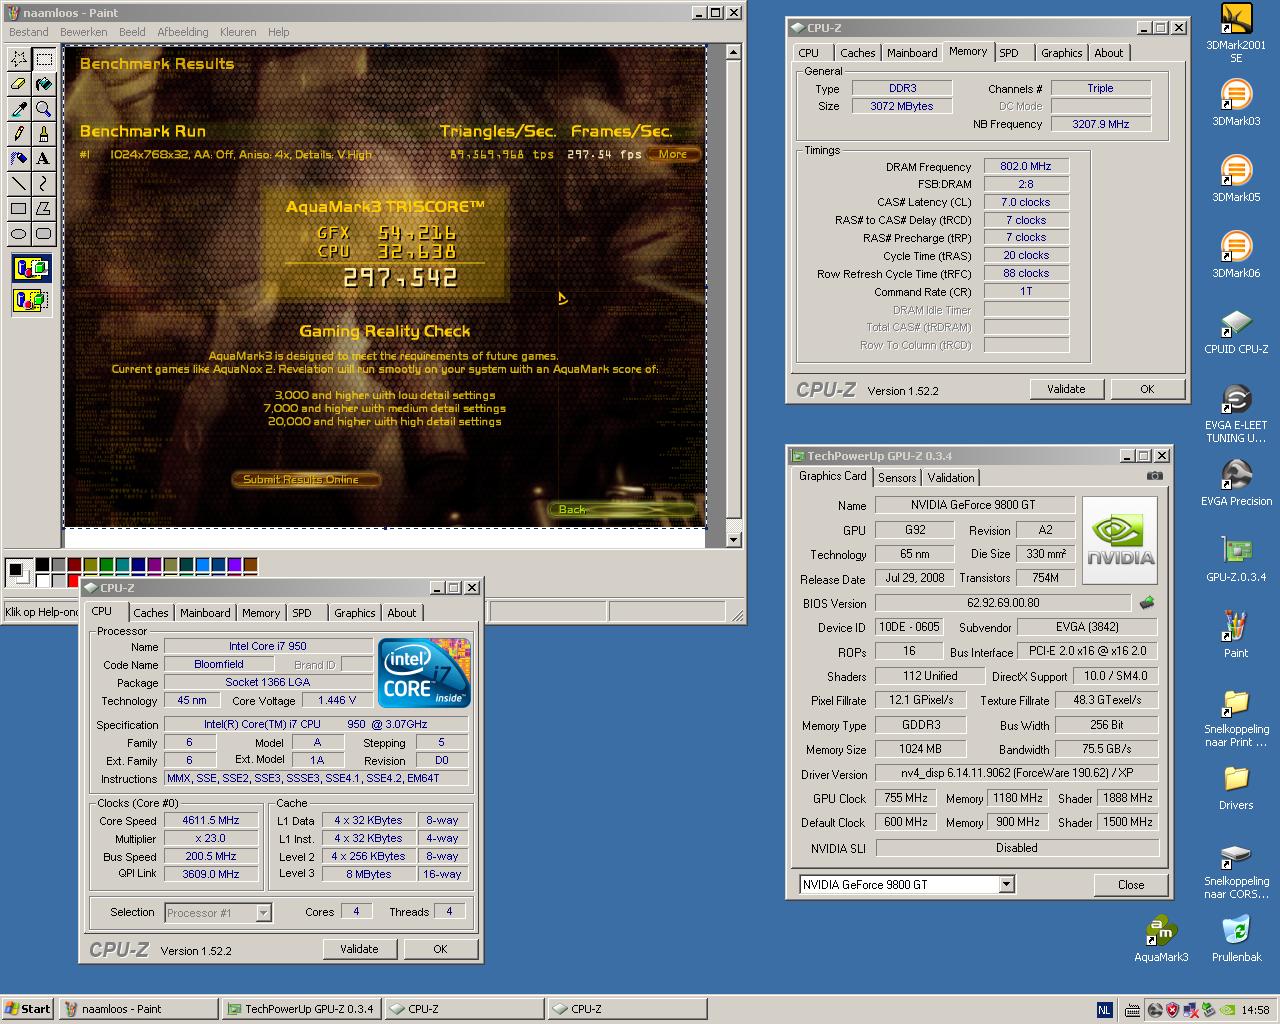Select the Free-Form Select tool in Paint
This screenshot has width=1280, height=1024.
18,59
